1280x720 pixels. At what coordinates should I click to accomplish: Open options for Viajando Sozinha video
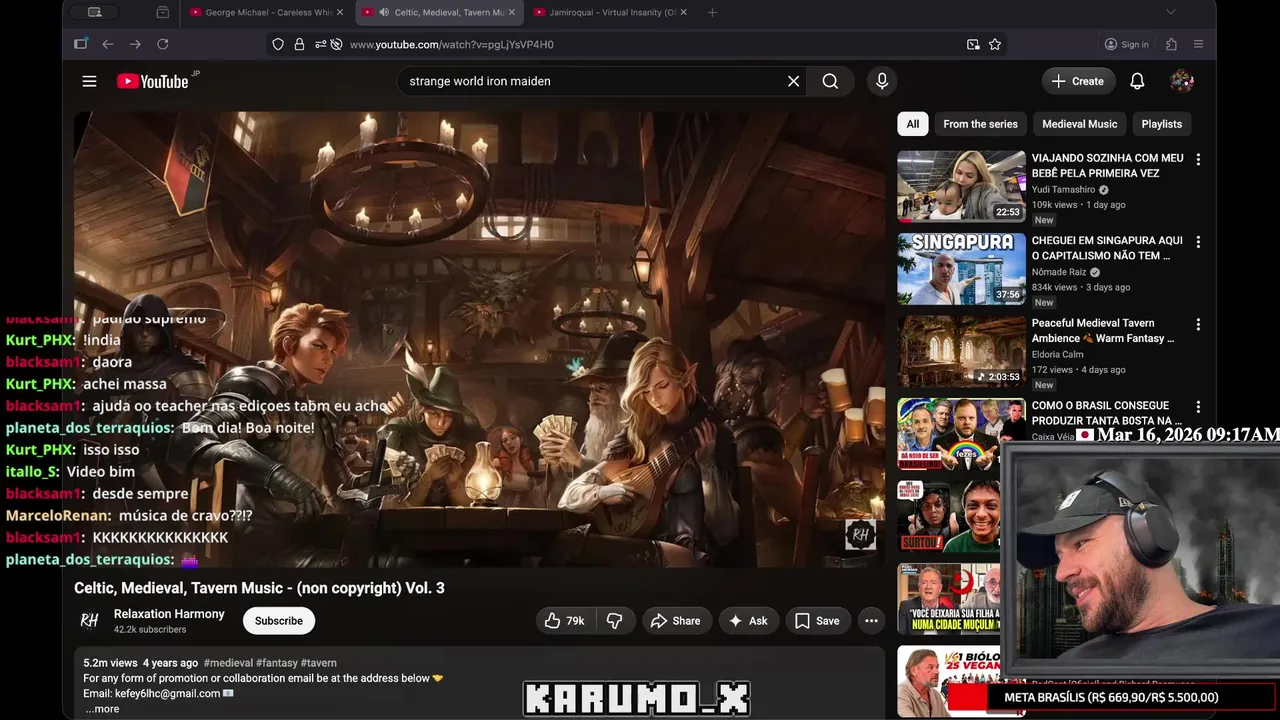coord(1198,159)
